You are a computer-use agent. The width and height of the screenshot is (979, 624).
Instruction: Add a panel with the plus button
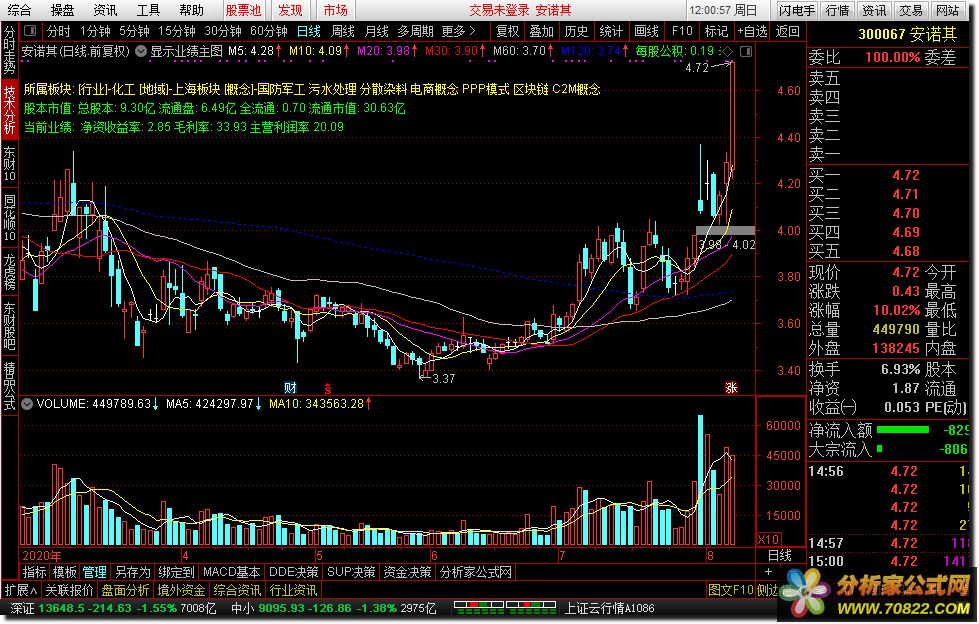point(768,572)
